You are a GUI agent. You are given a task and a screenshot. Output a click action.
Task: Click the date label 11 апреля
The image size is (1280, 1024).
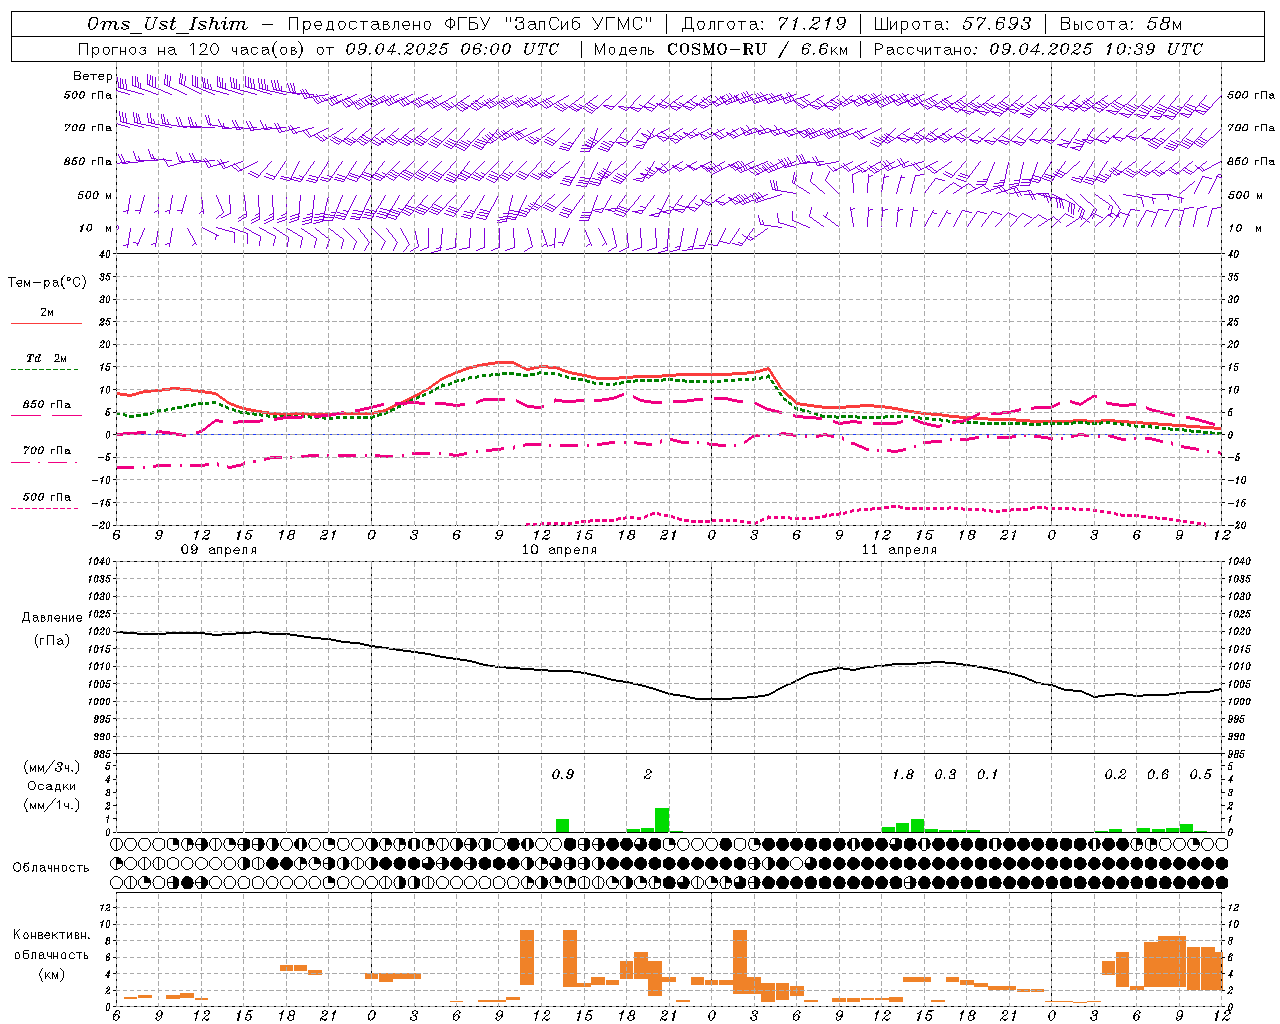pos(898,550)
